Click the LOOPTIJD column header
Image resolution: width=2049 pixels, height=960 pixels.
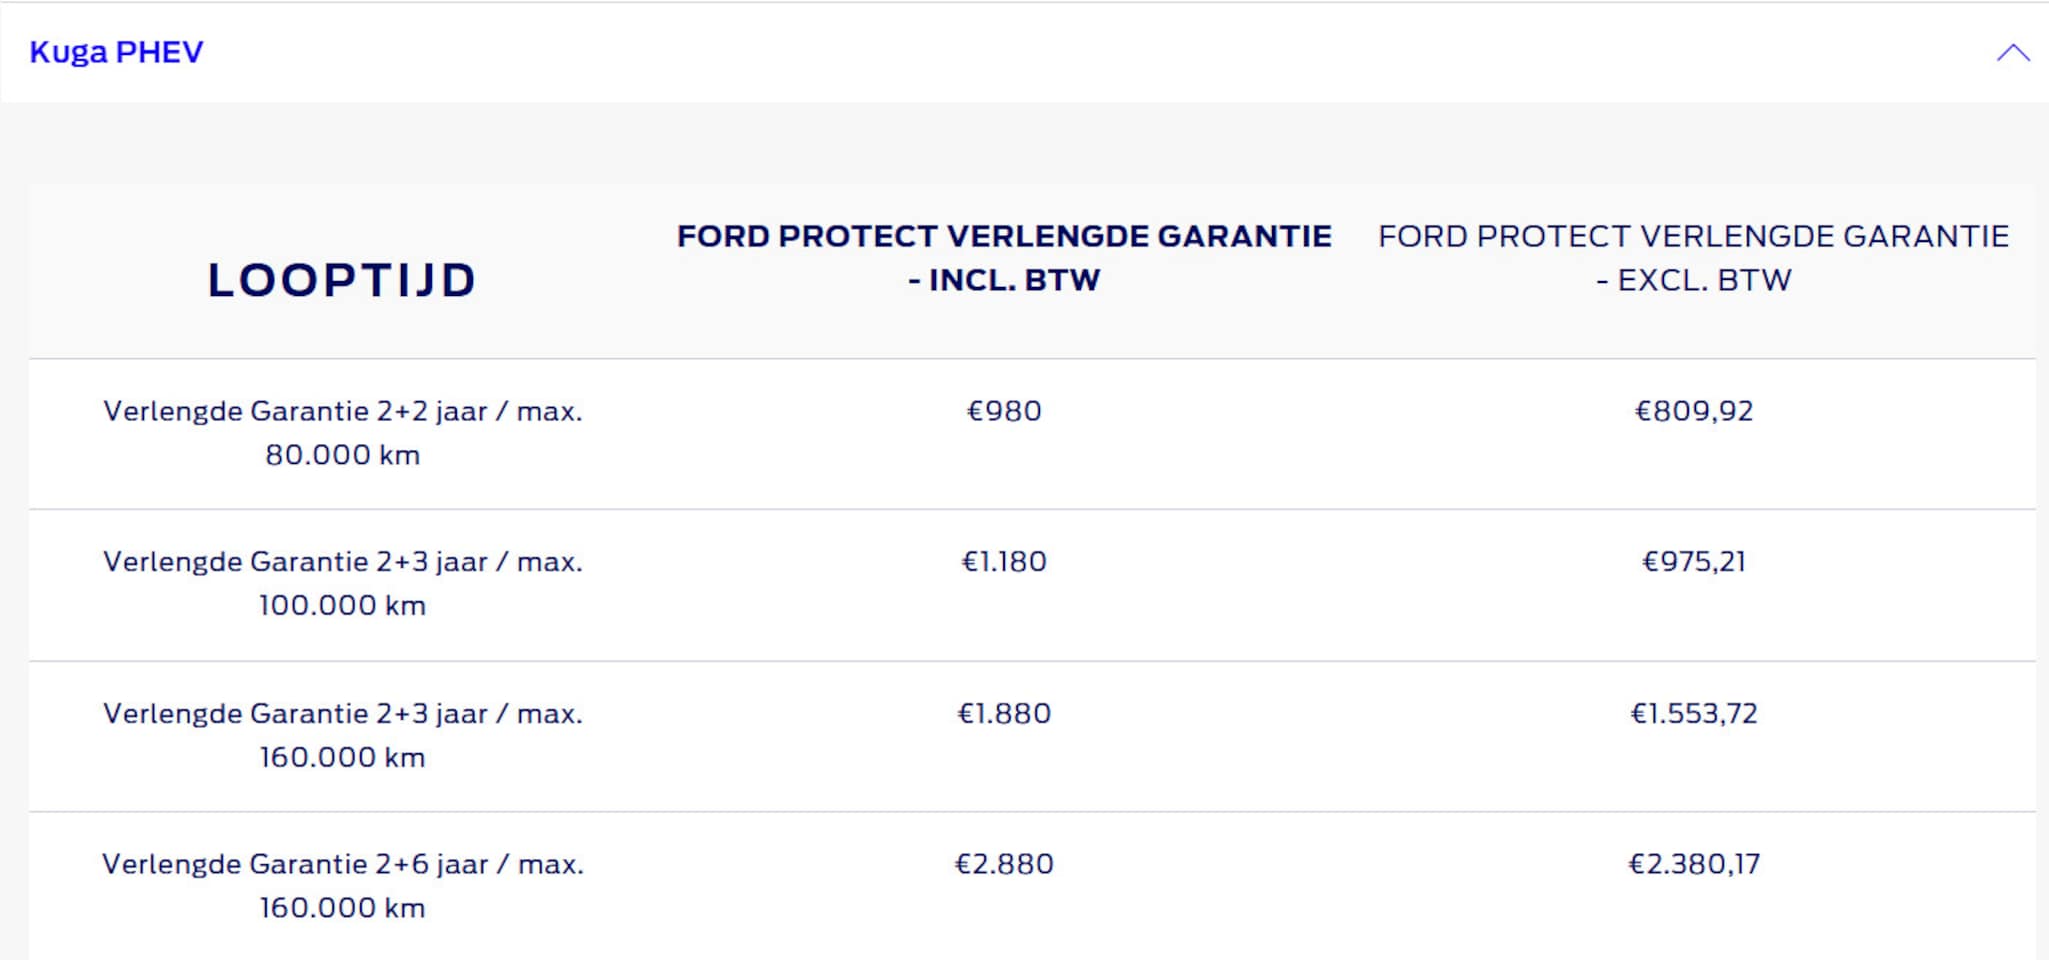click(342, 280)
